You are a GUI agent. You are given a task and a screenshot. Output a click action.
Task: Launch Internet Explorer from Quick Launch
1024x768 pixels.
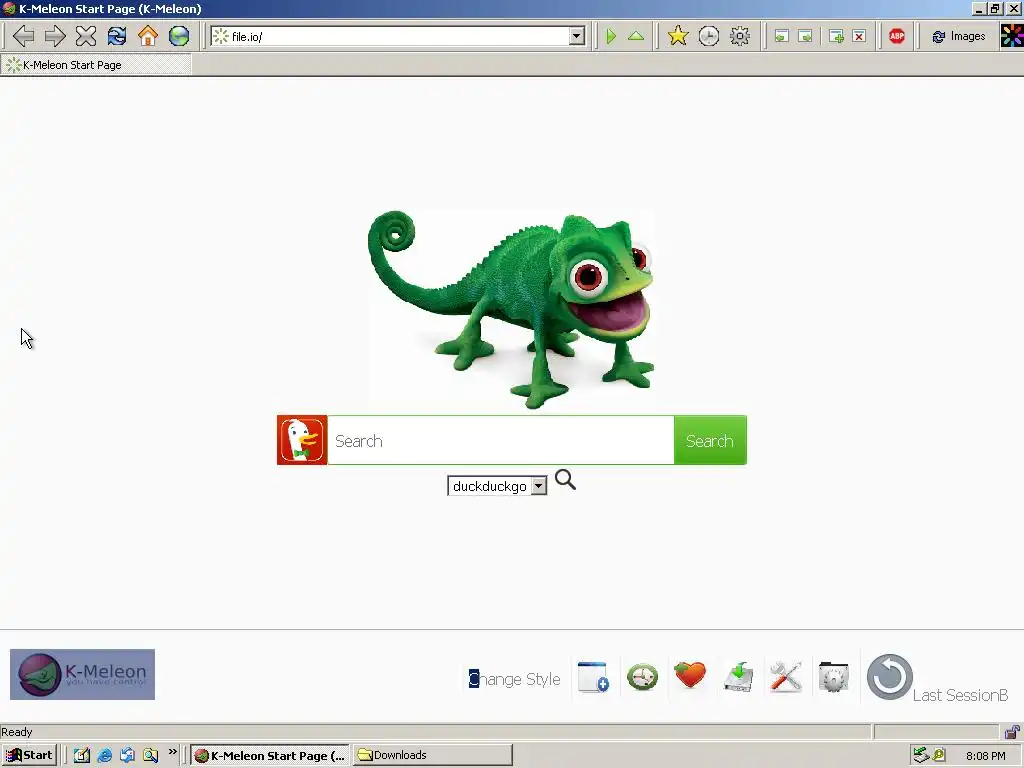(x=104, y=756)
